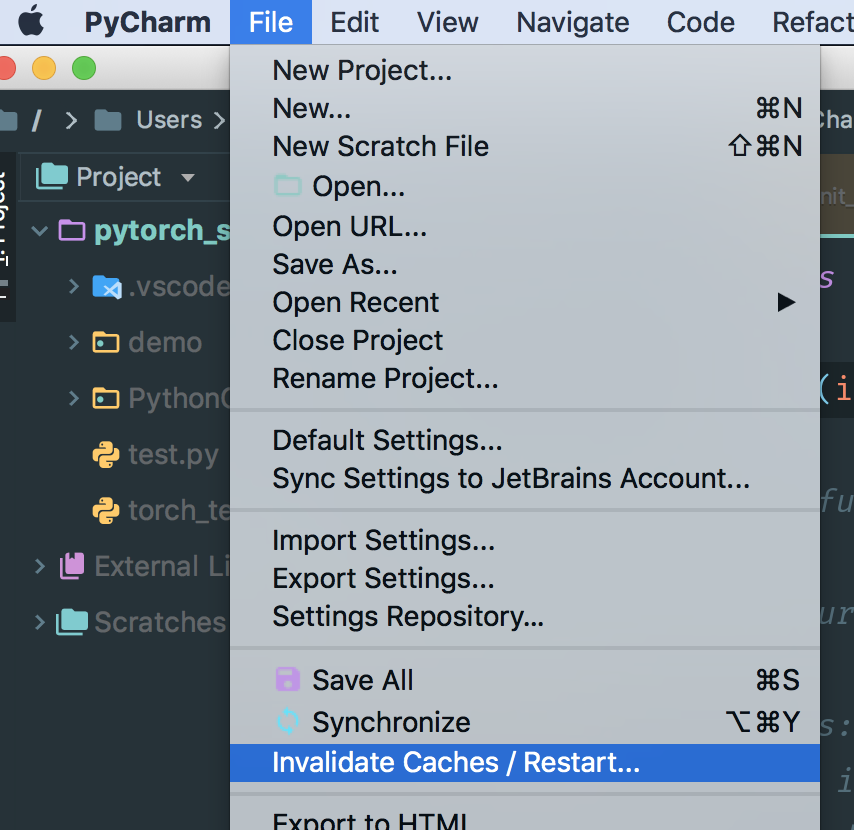Screen dimensions: 854x830
Task: Open the Edit menu
Action: click(x=355, y=22)
